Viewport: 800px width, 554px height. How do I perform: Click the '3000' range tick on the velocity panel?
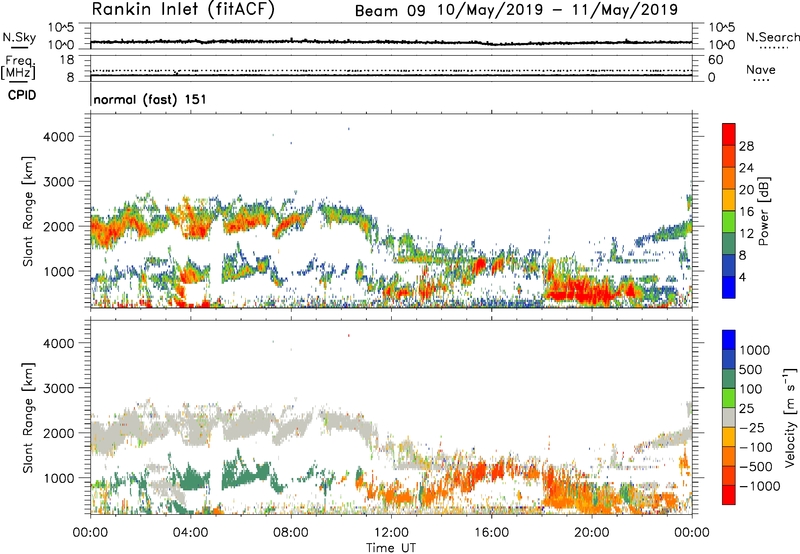[59, 388]
